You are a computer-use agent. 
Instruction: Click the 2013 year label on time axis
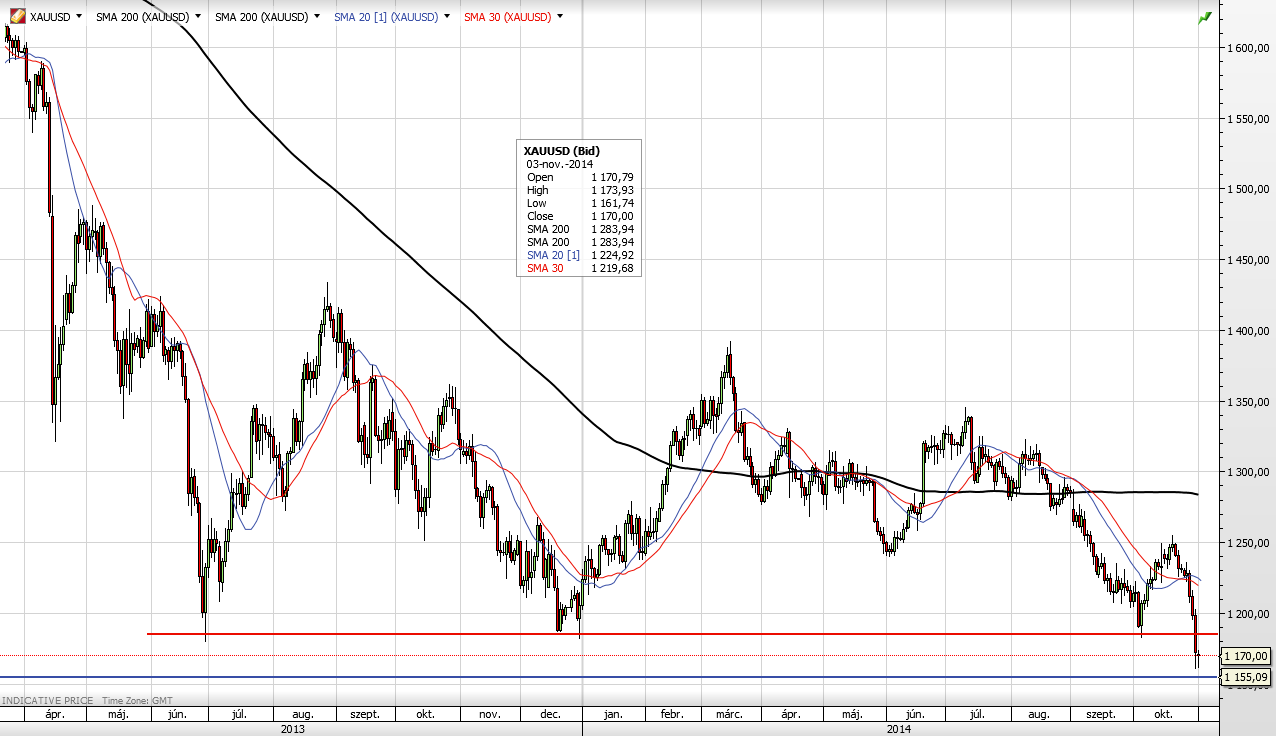tap(292, 729)
